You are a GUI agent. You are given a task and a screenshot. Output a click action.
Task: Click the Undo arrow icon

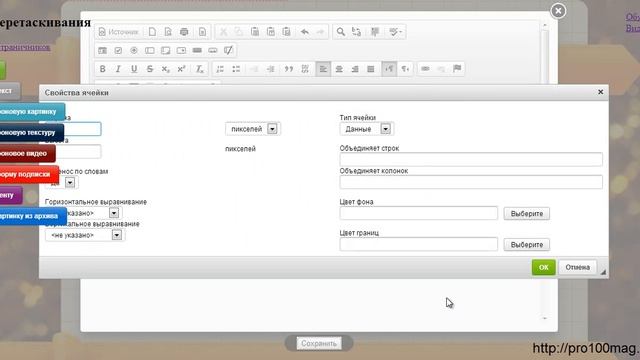pos(304,32)
